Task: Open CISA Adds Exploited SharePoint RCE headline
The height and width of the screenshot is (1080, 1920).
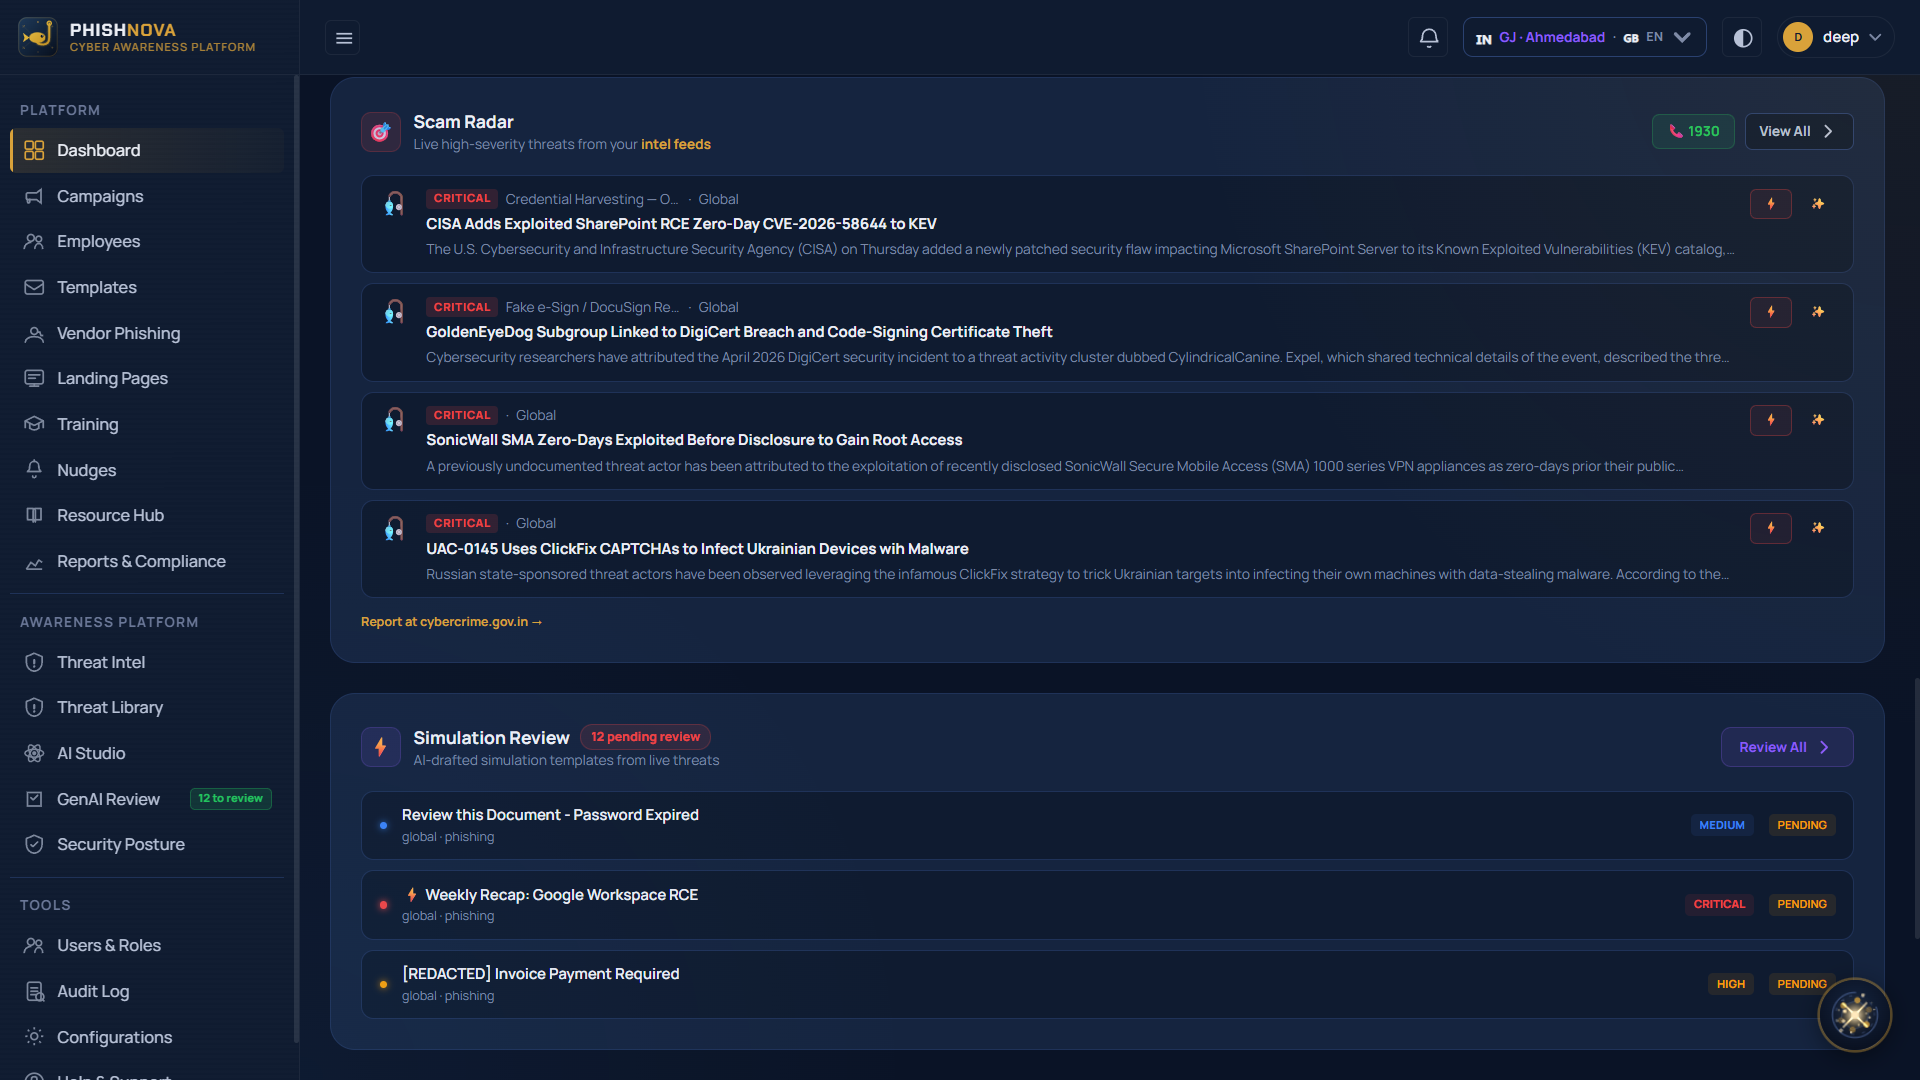Action: (681, 224)
